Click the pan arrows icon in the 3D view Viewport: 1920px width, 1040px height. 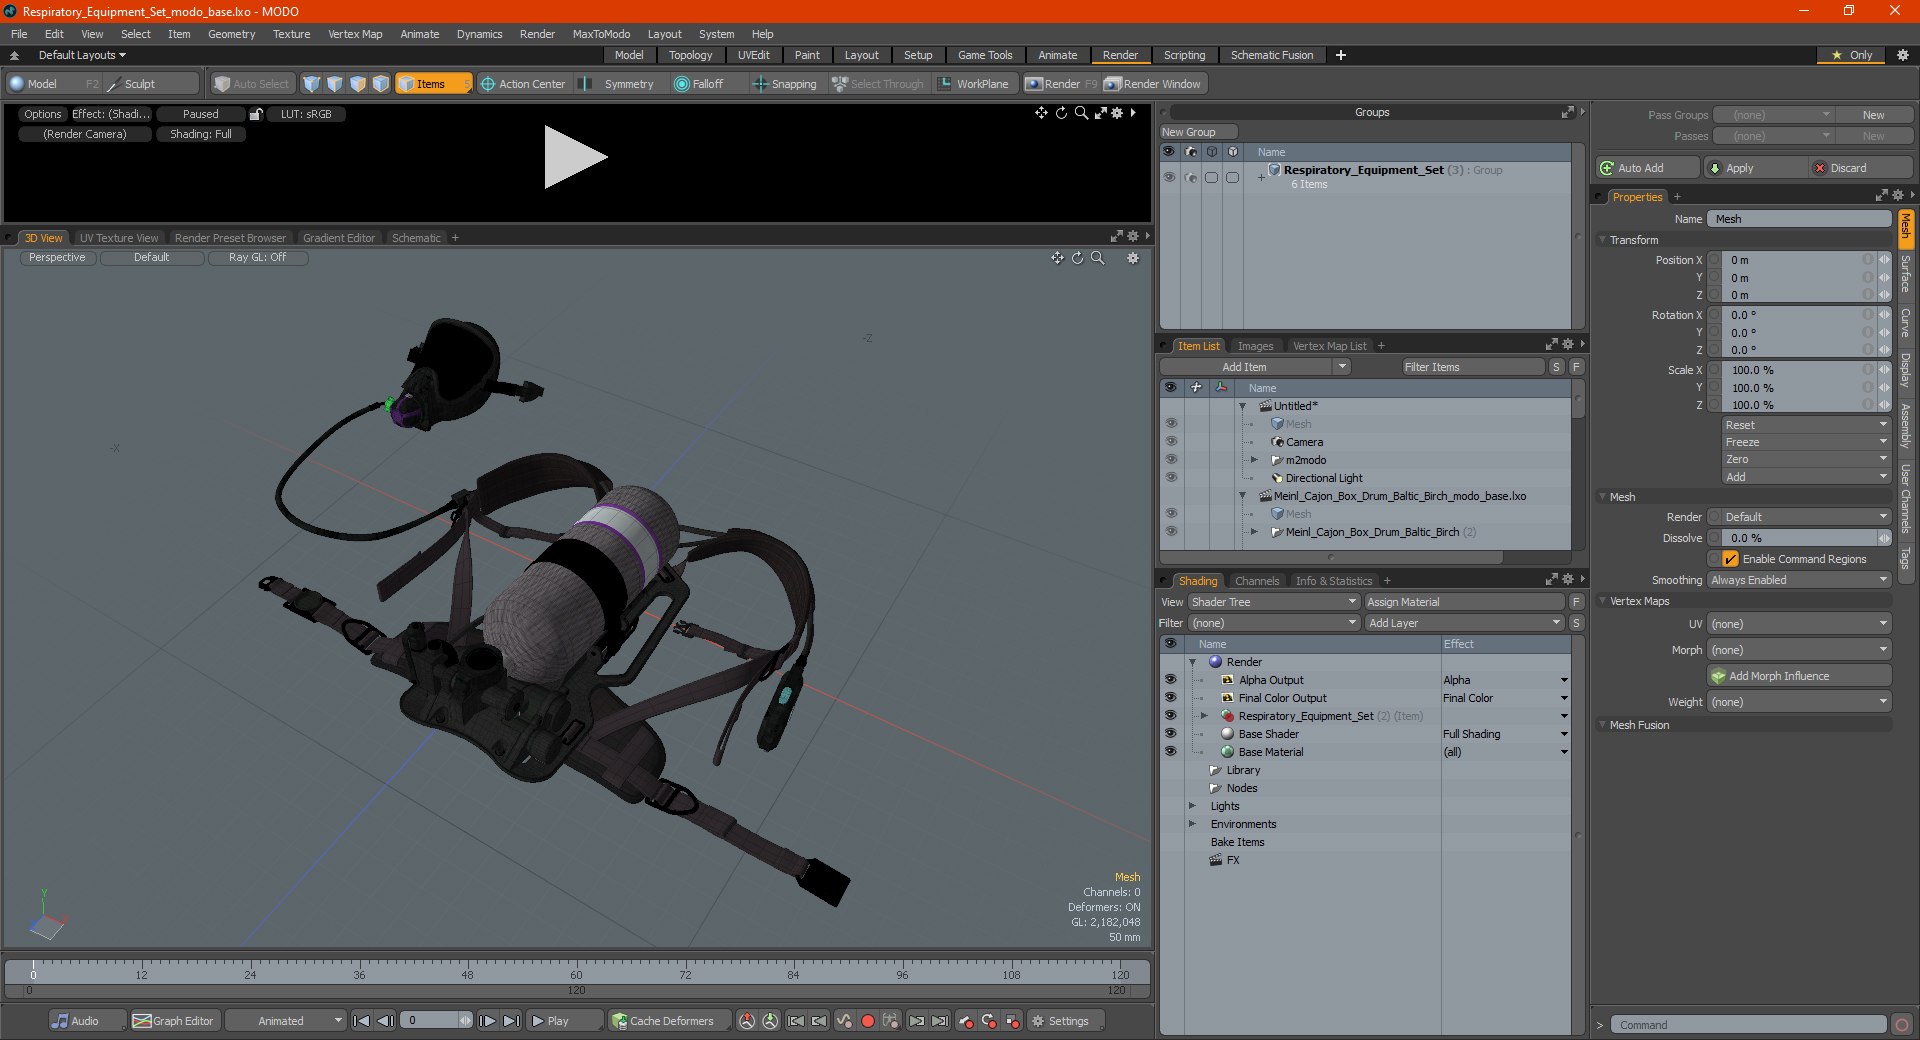click(x=1057, y=258)
